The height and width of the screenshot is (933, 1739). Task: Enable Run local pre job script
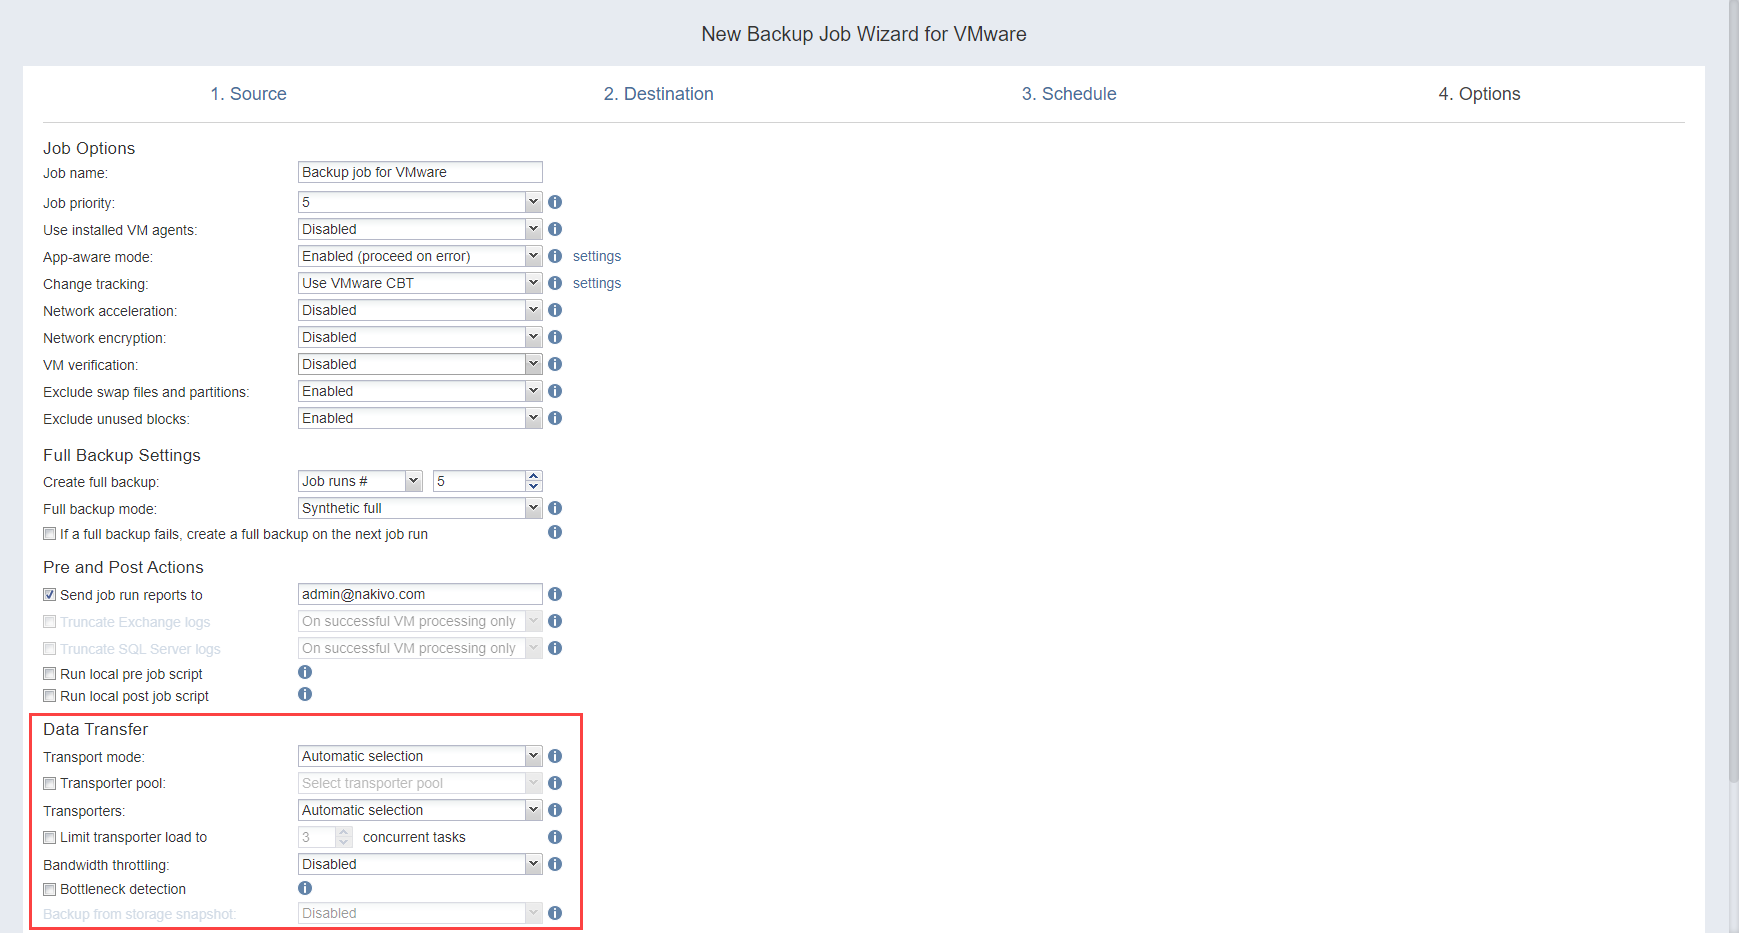click(49, 674)
